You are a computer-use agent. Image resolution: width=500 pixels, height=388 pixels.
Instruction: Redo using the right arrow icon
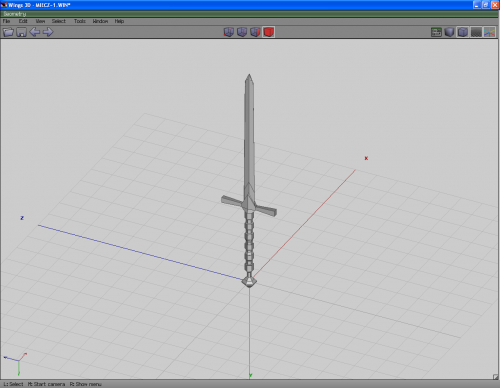(x=48, y=32)
